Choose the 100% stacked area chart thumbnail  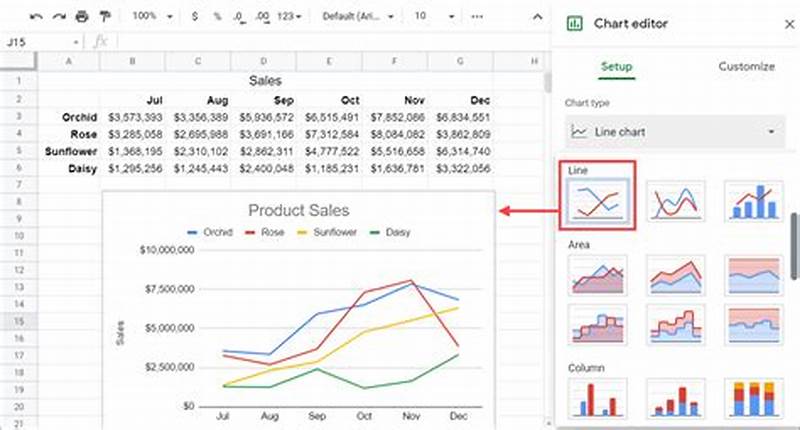754,275
